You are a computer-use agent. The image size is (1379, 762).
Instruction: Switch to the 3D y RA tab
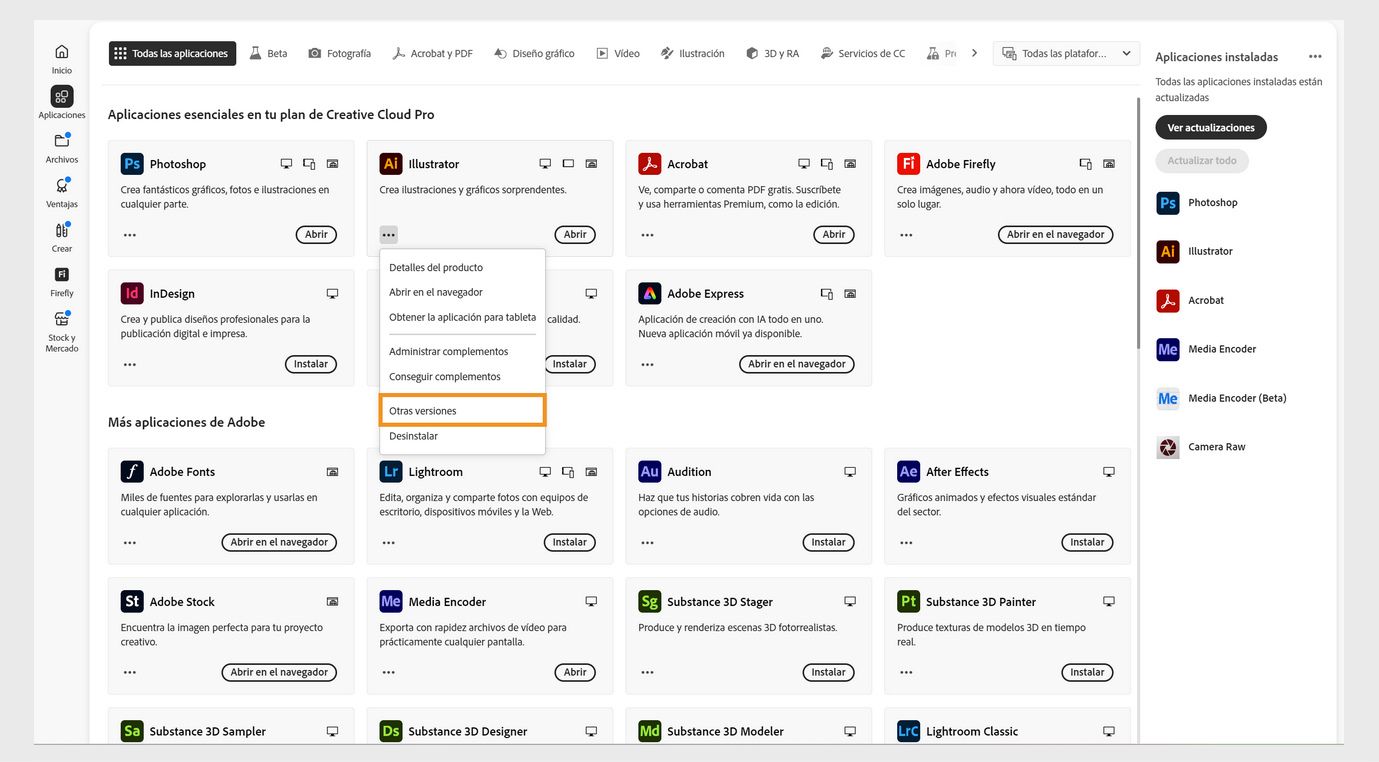click(773, 54)
